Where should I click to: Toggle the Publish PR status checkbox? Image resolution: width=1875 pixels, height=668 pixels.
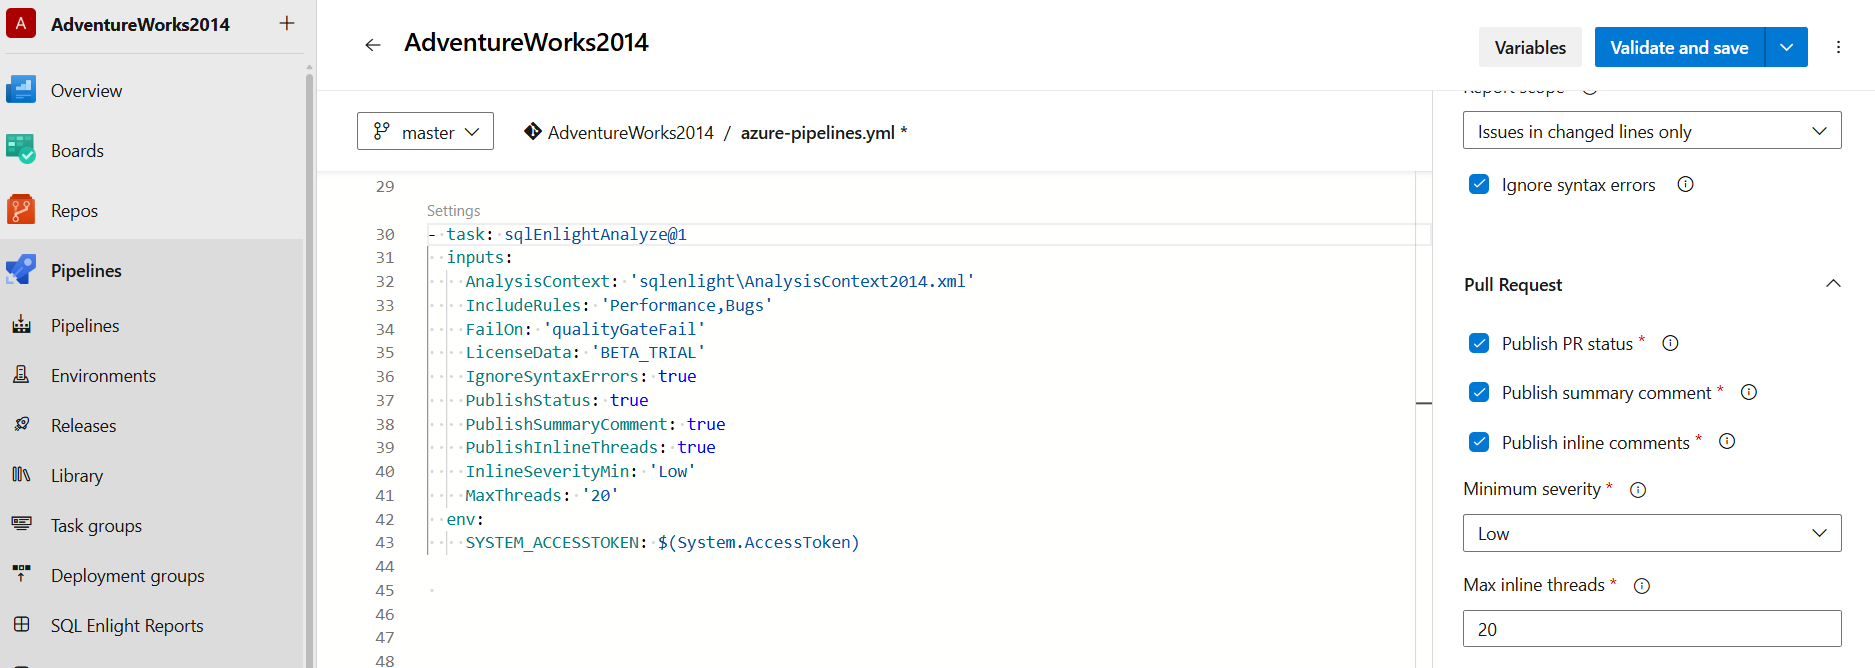(x=1479, y=343)
